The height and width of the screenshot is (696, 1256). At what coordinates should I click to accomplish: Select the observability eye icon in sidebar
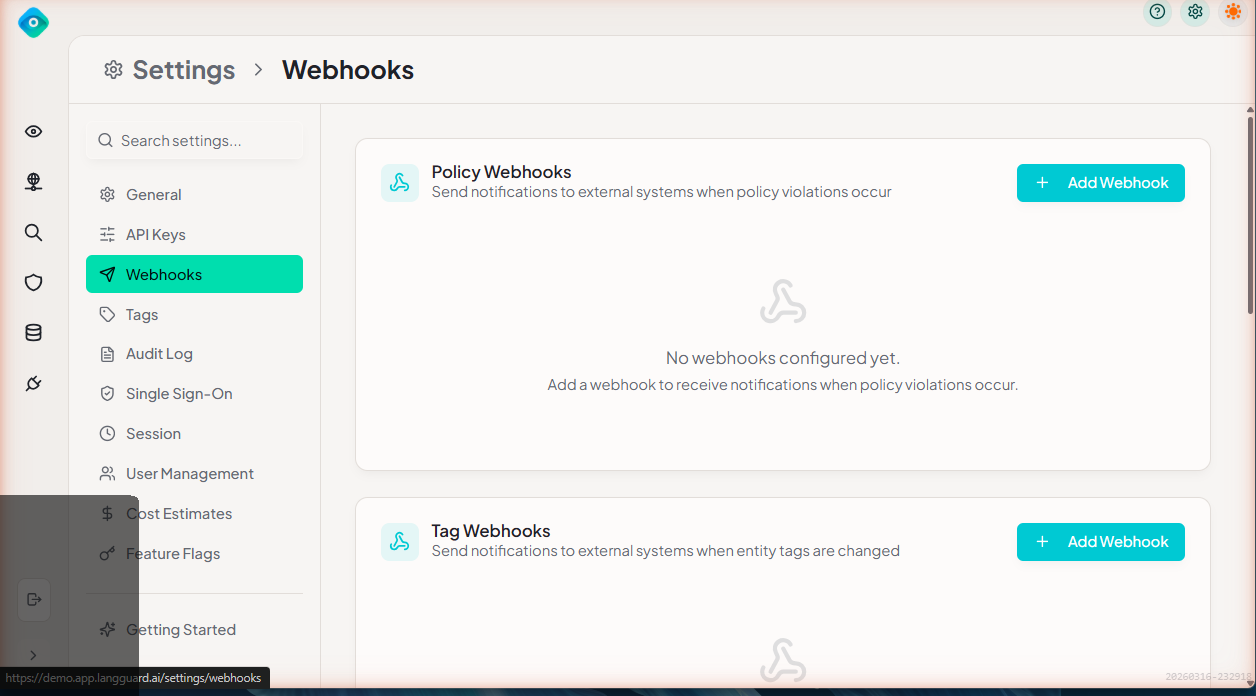(33, 131)
